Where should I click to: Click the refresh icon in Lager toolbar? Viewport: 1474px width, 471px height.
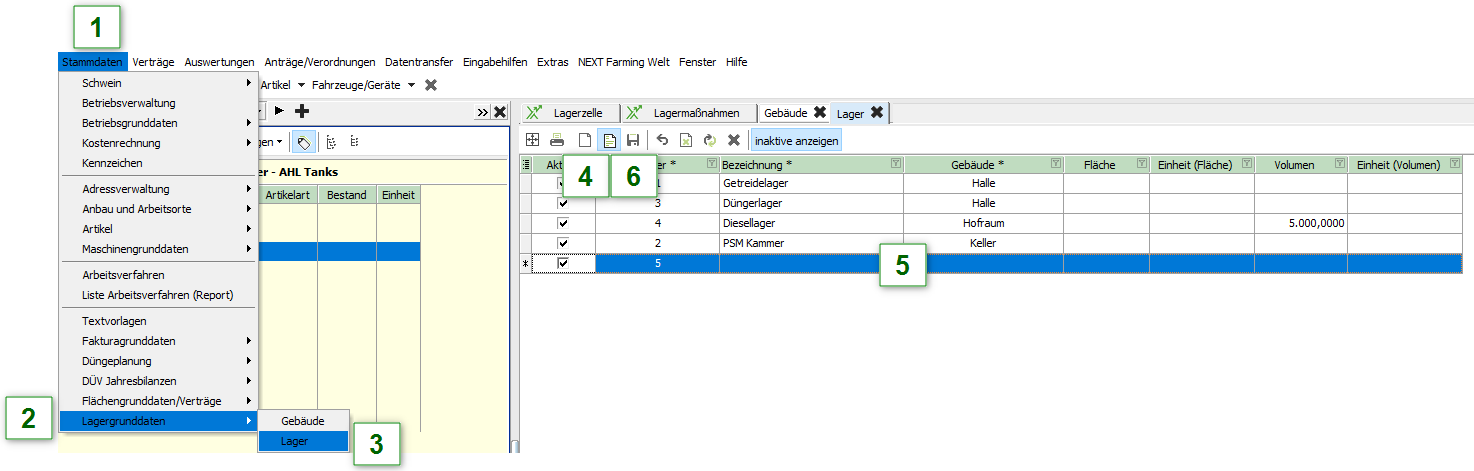tap(710, 141)
